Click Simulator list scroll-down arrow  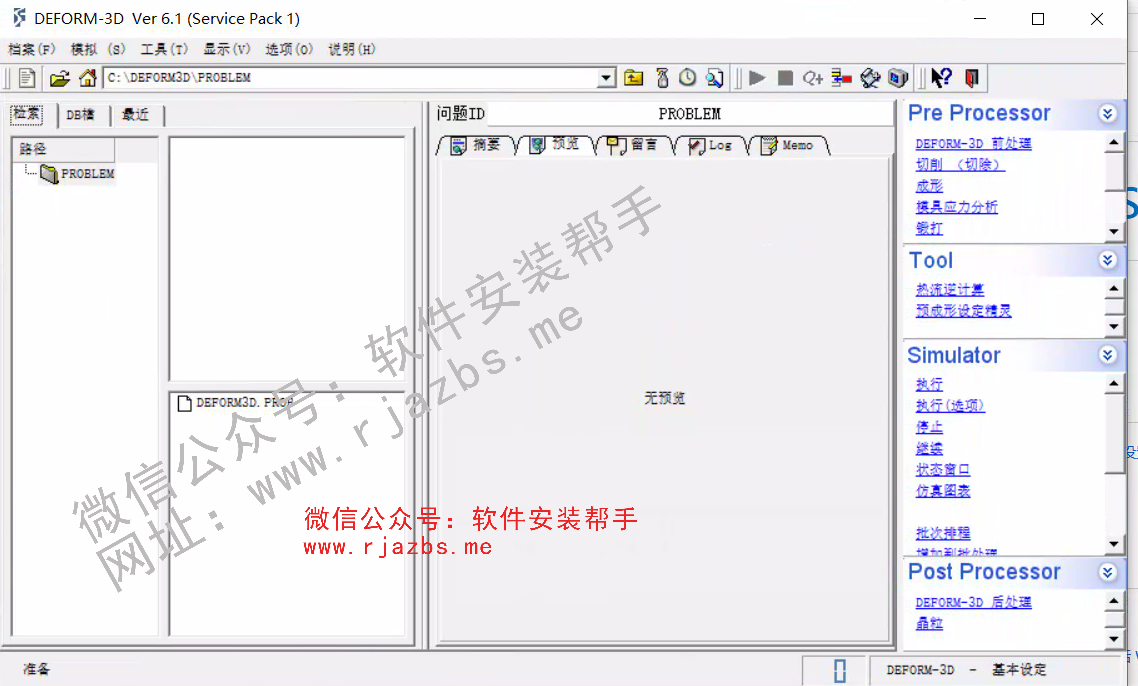[x=1114, y=544]
